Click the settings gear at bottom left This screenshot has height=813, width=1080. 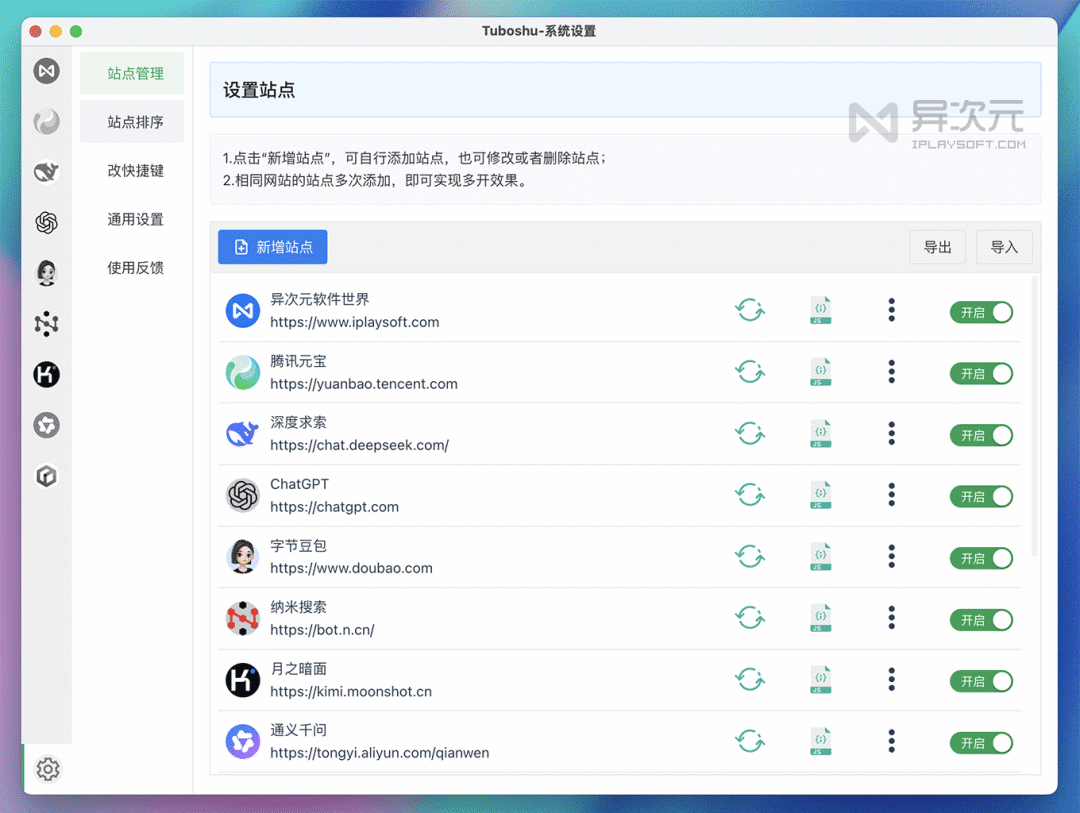(46, 769)
